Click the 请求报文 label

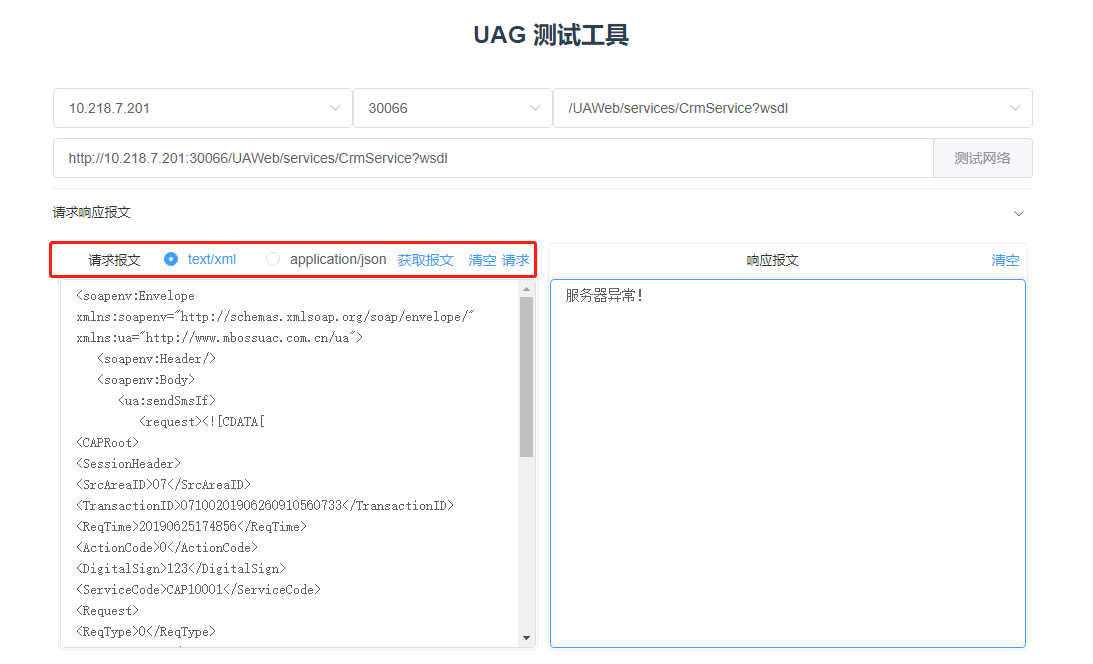click(x=114, y=260)
